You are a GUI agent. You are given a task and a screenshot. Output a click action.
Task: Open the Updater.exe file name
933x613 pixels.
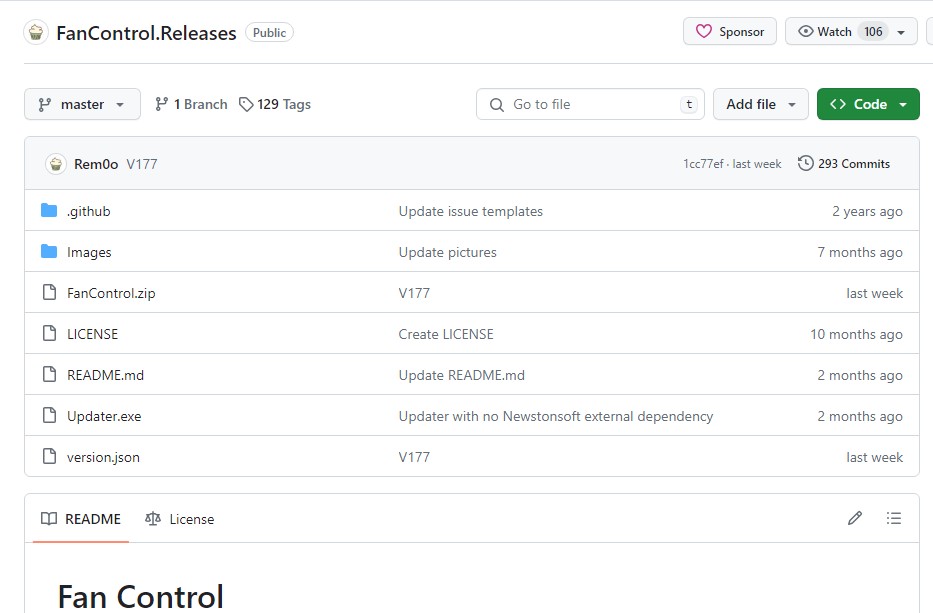[104, 416]
